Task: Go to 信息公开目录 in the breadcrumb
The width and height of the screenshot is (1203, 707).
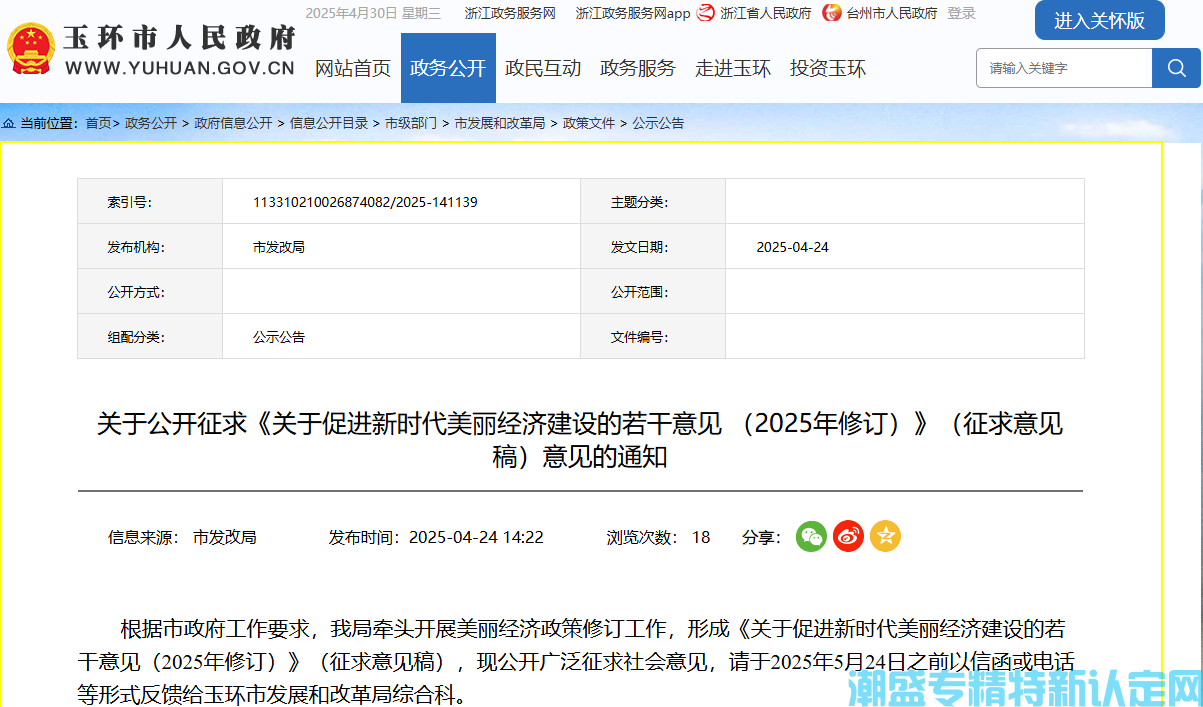Action: (329, 123)
